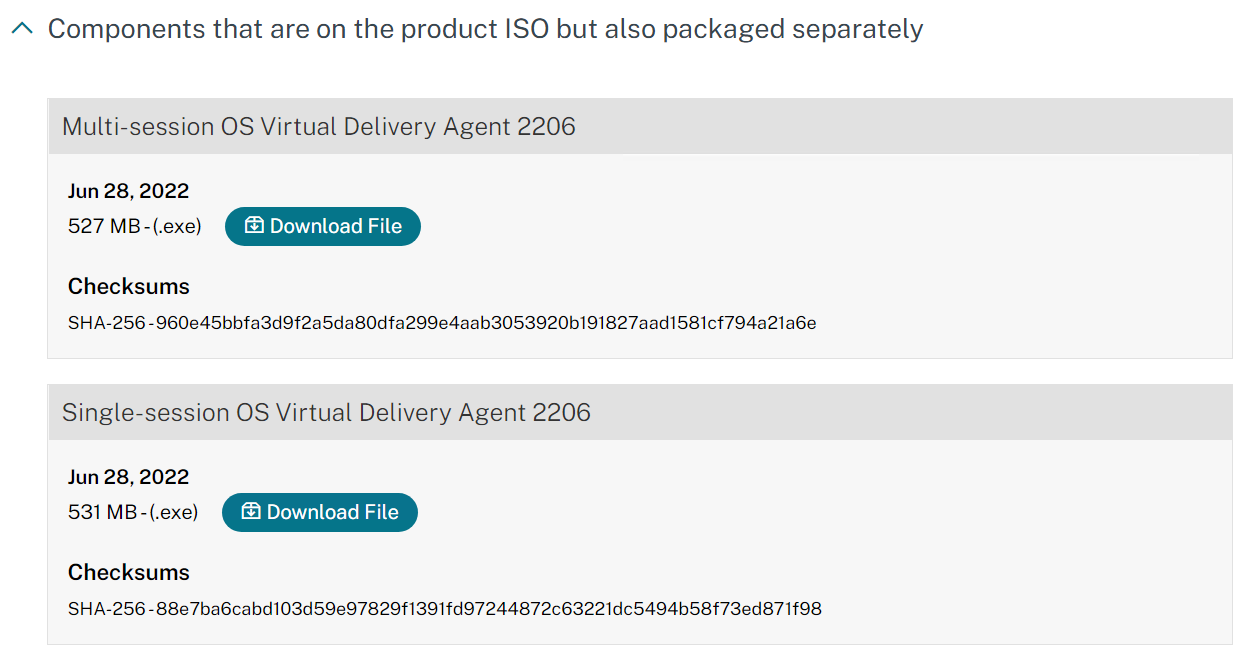Click the (.exe) label beside 531 MB
This screenshot has height=652, width=1251.
pyautogui.click(x=174, y=513)
